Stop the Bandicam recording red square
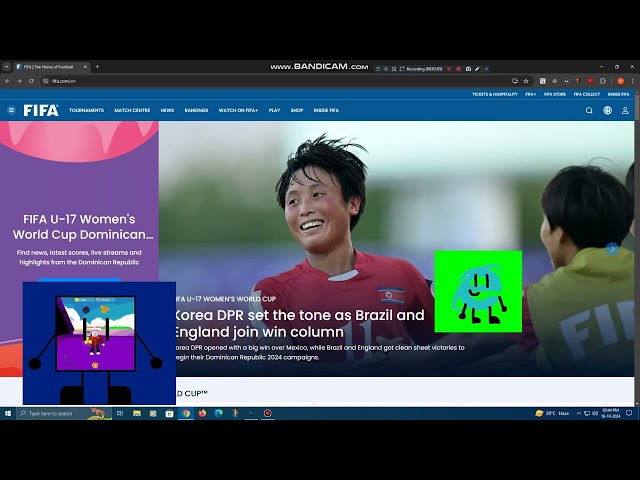This screenshot has width=640, height=480. click(x=458, y=69)
